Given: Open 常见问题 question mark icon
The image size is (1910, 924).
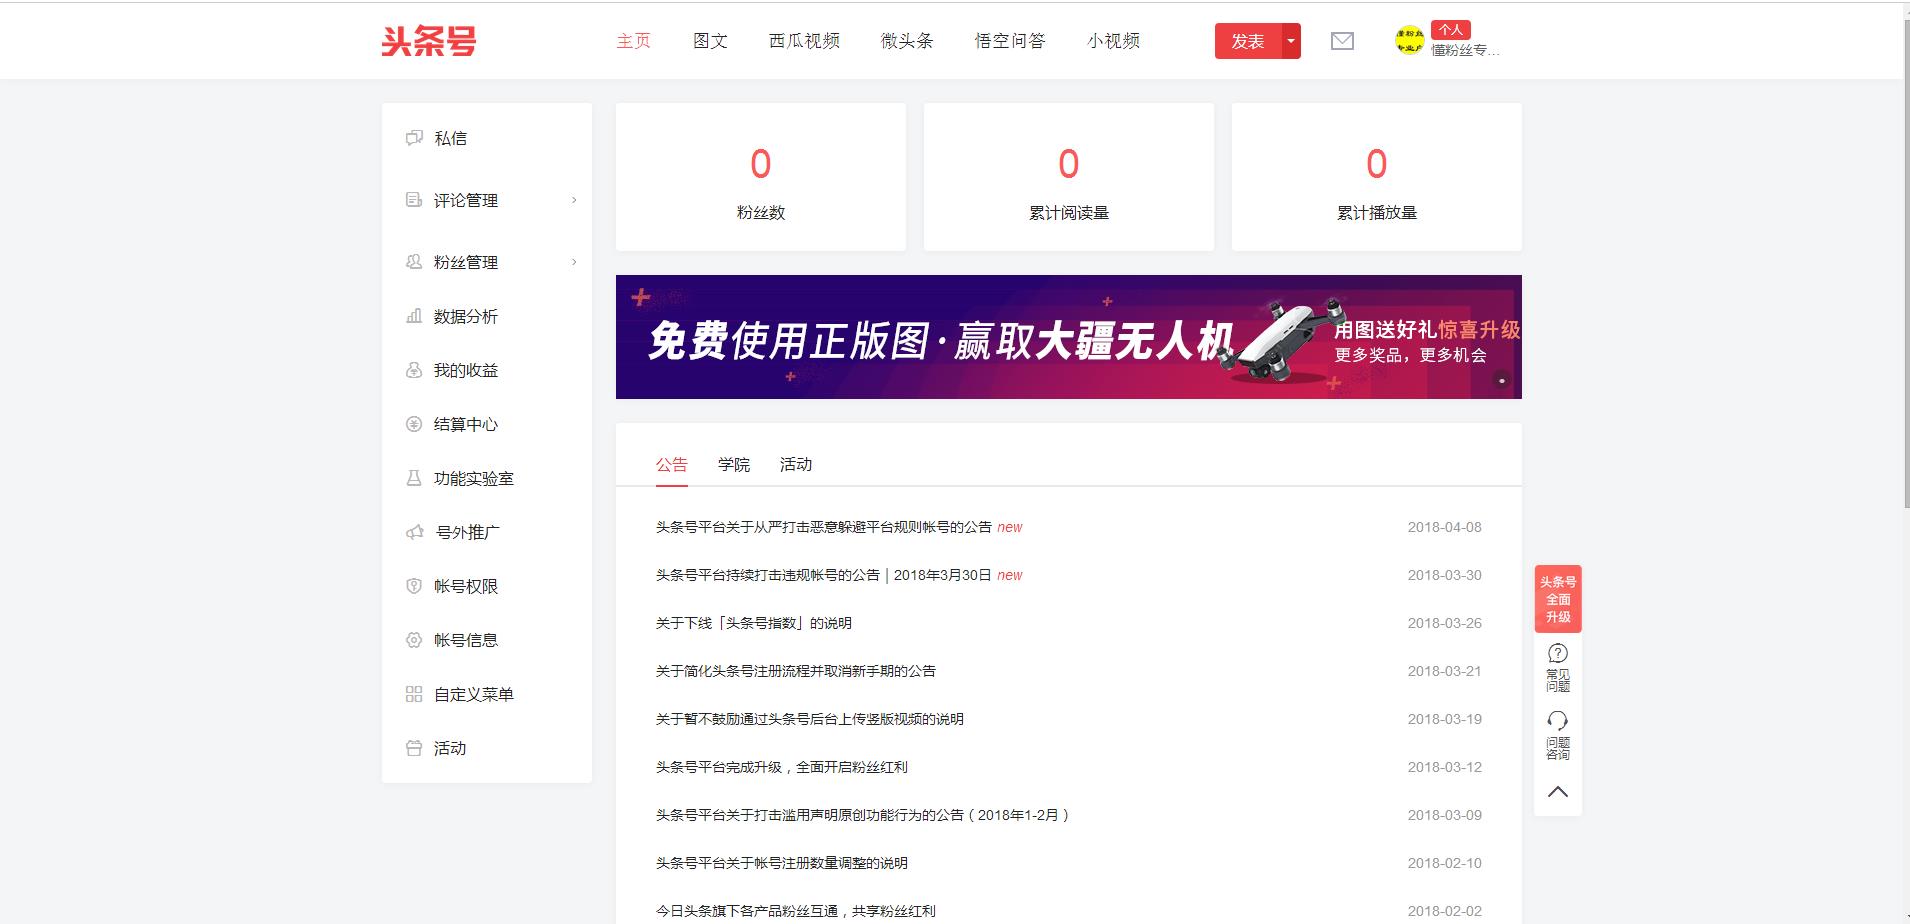Looking at the screenshot, I should click(1557, 654).
